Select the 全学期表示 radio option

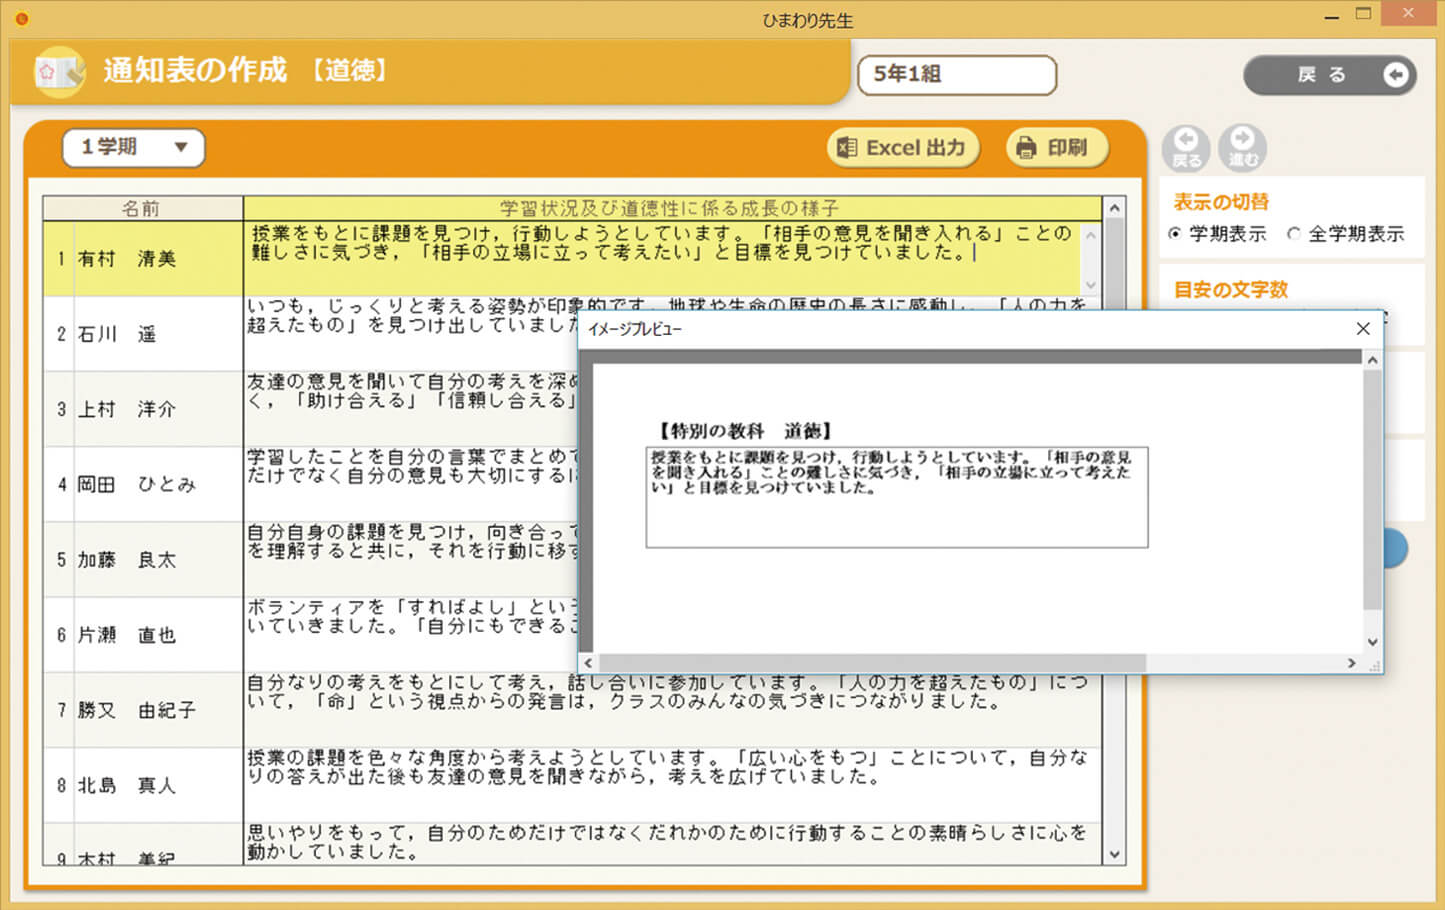pyautogui.click(x=1294, y=234)
